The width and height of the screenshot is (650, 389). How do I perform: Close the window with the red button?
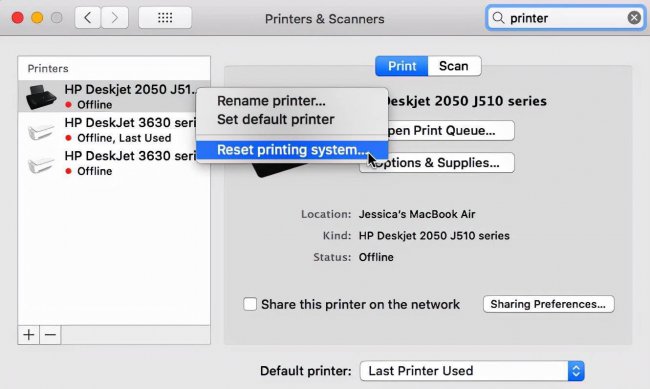click(17, 18)
